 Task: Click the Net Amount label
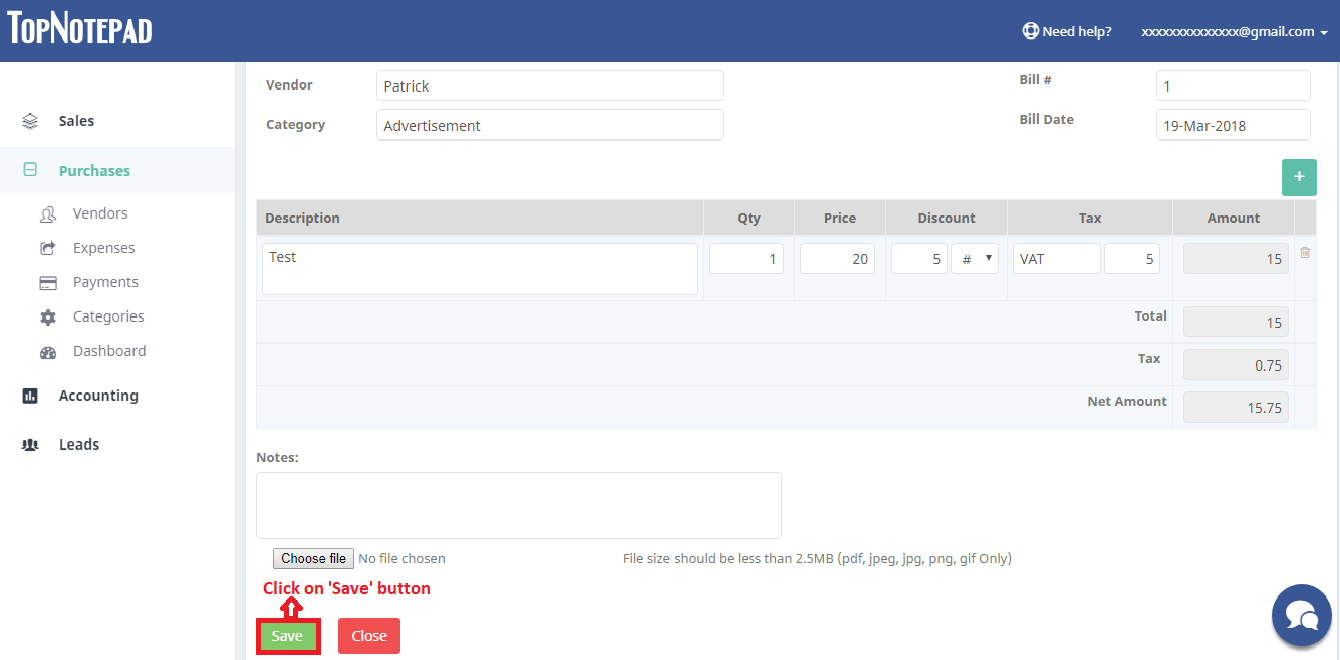[1127, 401]
